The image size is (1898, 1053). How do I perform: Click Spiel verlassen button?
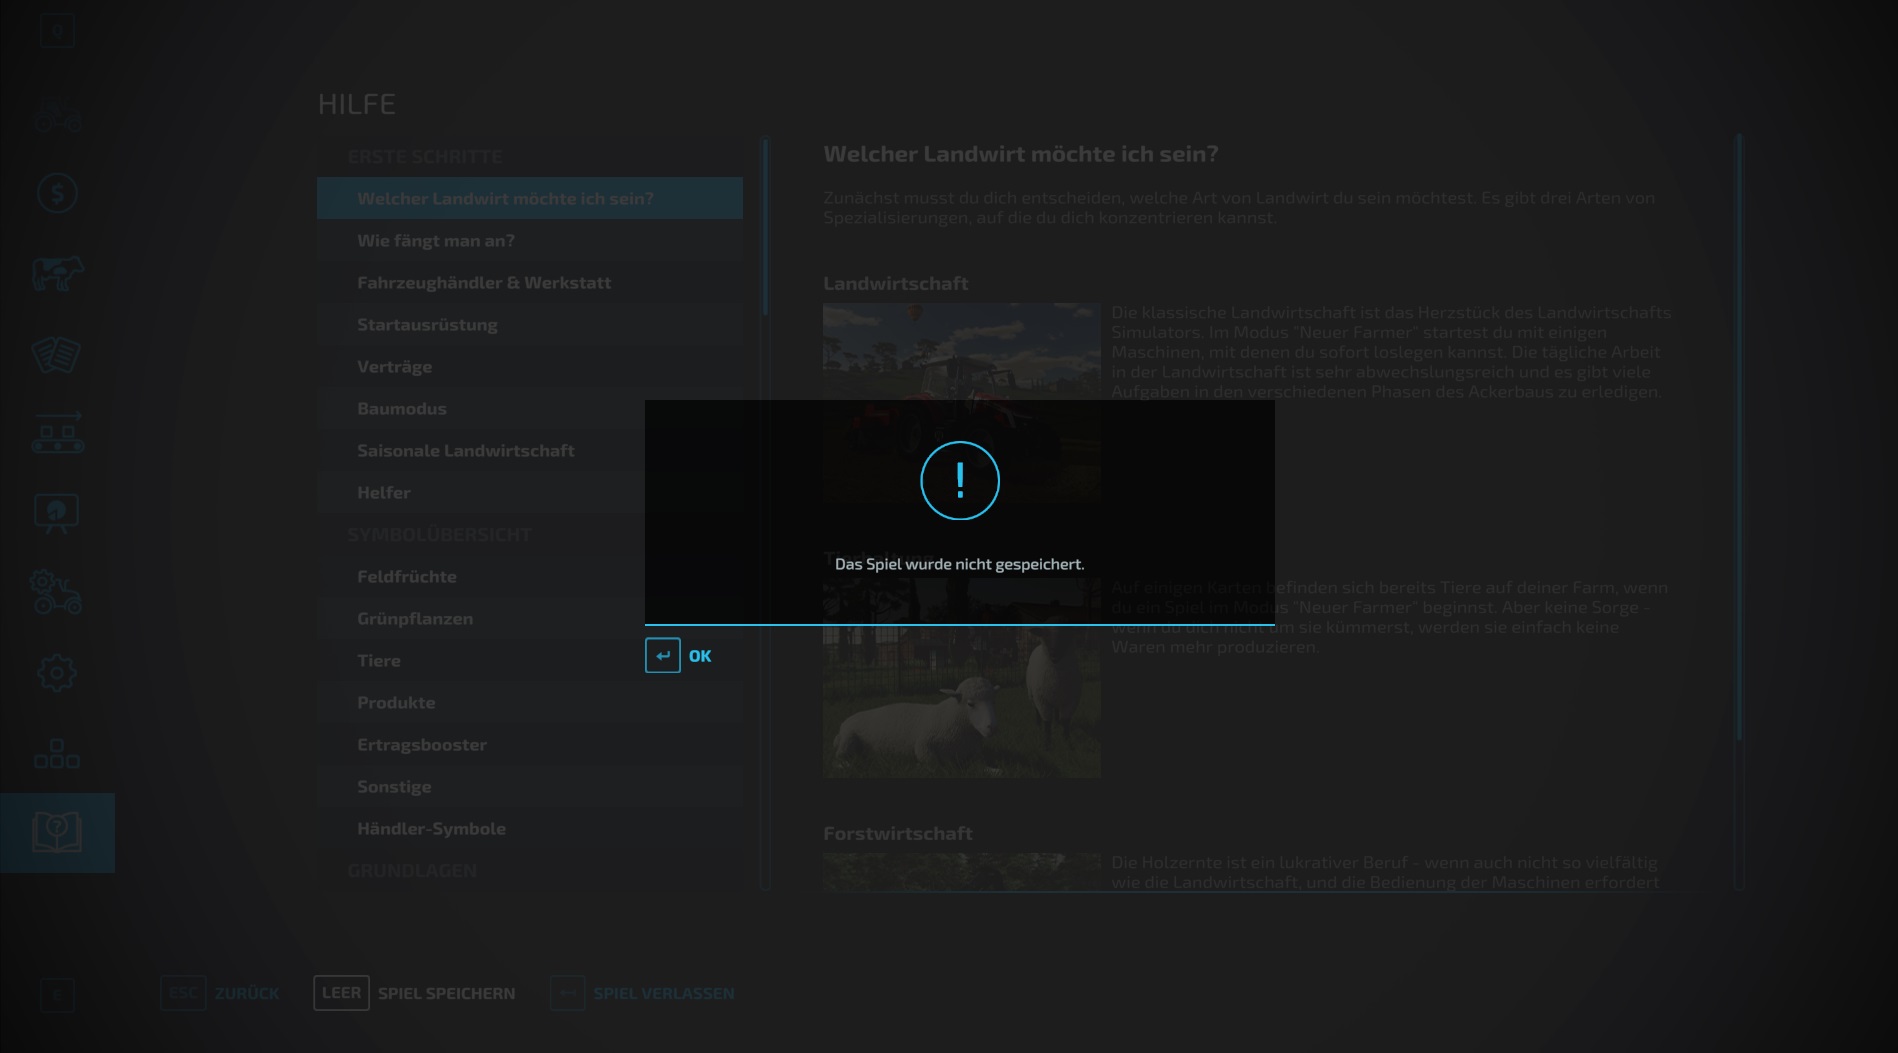click(642, 993)
